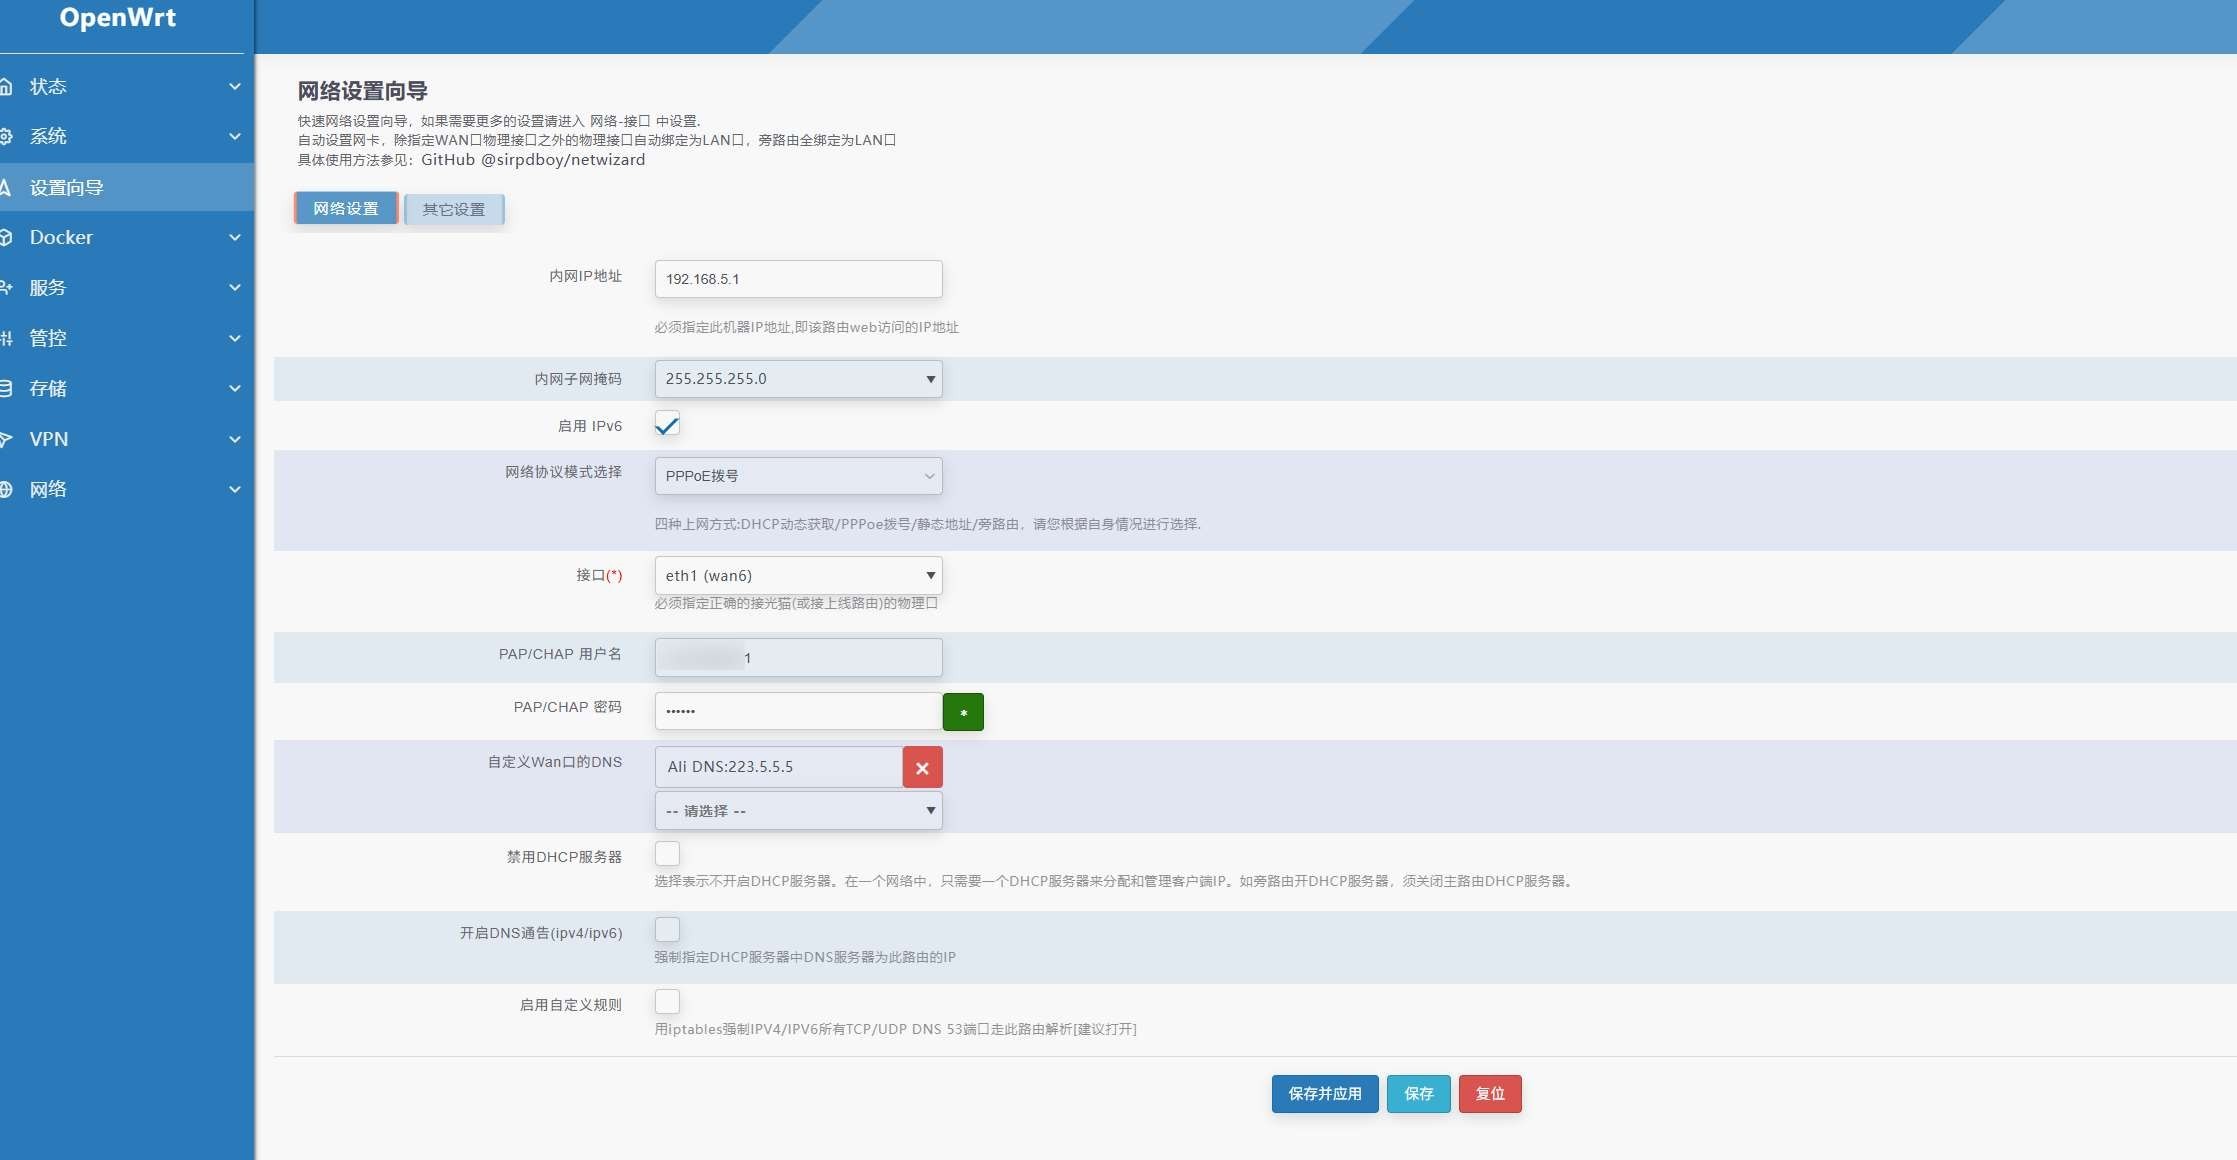Click the LAN IP address field 192.168.5.1

[x=798, y=279]
